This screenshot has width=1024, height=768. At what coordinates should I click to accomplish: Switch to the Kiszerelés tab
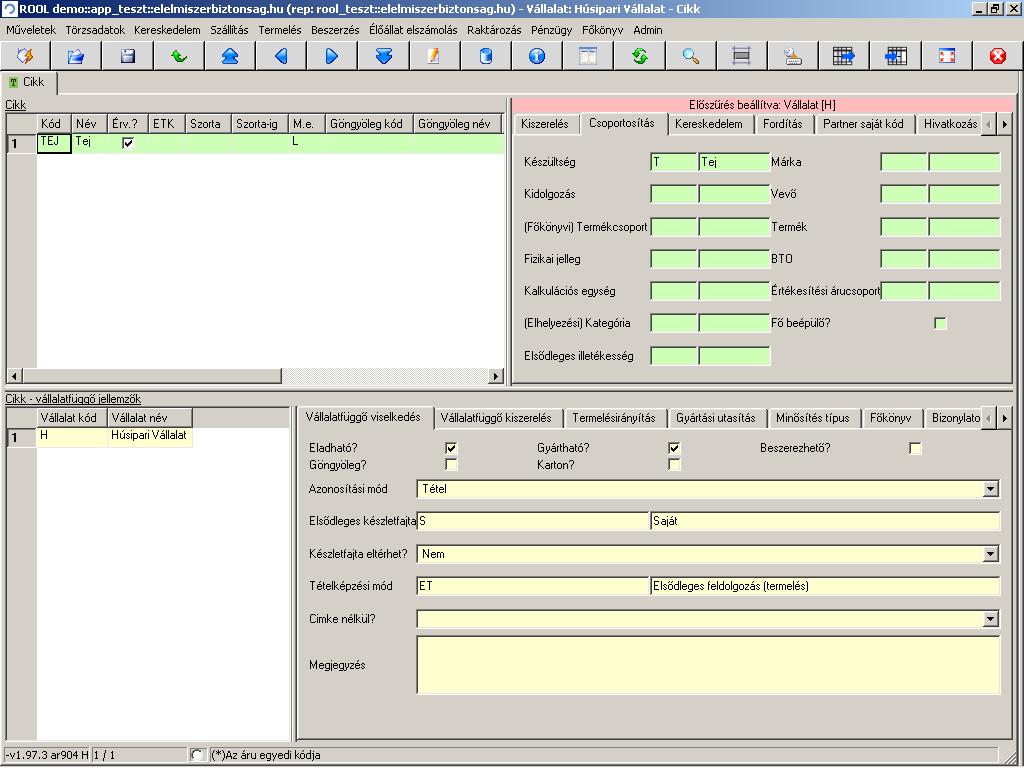point(545,124)
